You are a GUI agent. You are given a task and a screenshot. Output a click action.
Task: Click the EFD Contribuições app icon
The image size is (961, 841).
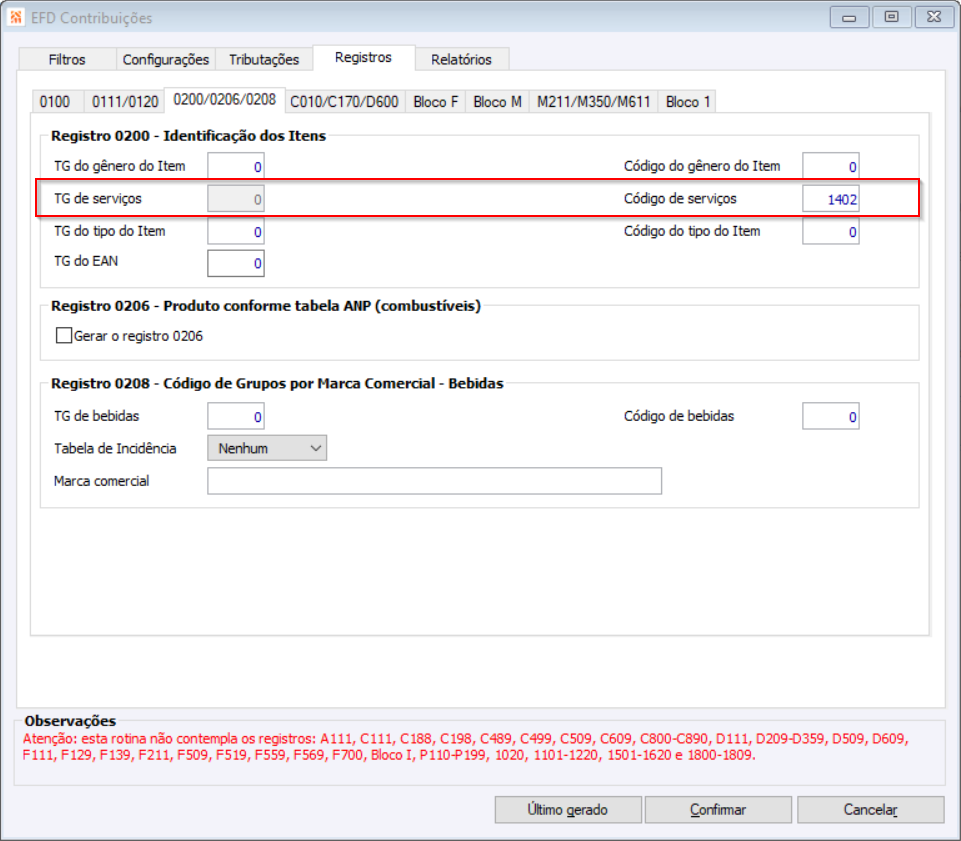point(16,17)
